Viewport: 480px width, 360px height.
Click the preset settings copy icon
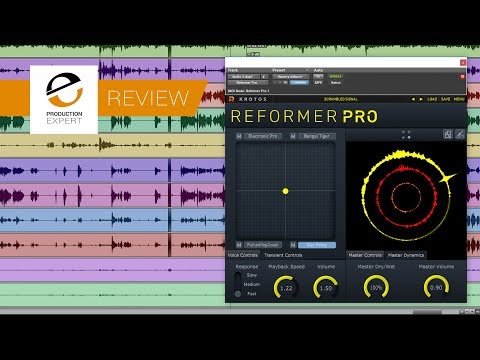pos(286,82)
